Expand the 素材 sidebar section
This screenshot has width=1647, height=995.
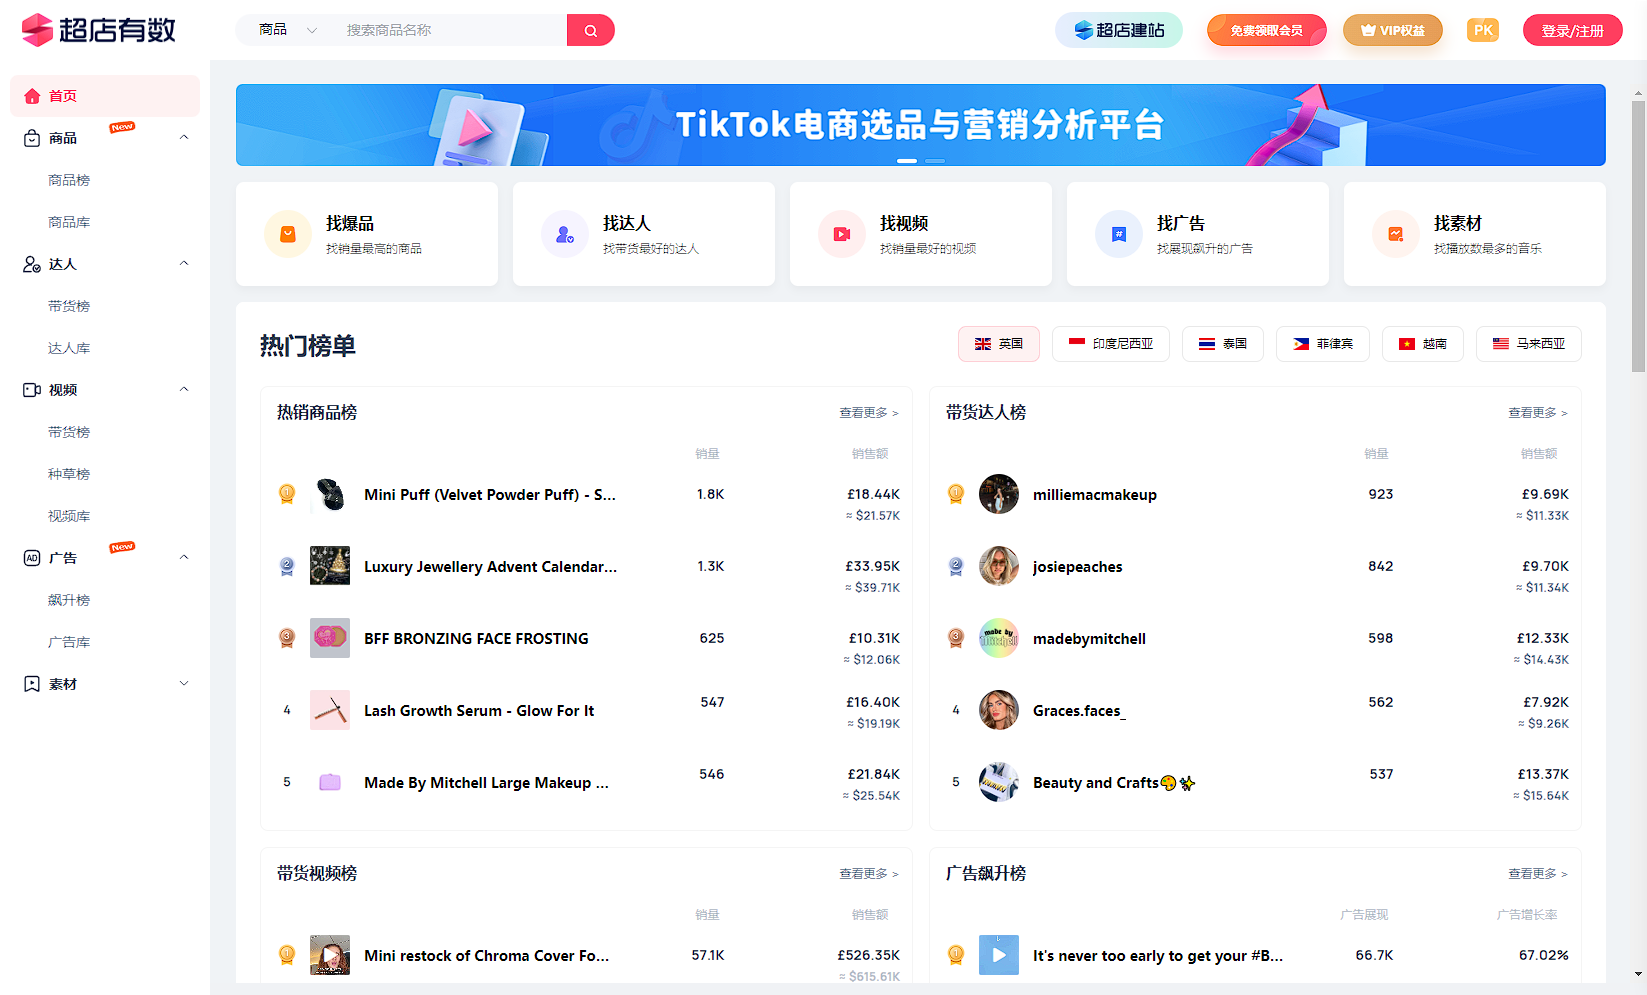(x=183, y=683)
